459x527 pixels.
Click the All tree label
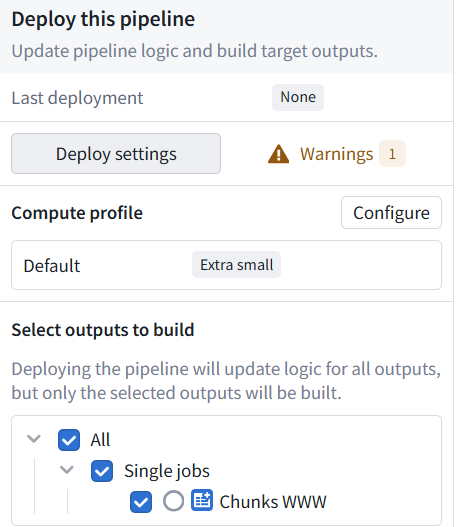[x=100, y=440]
